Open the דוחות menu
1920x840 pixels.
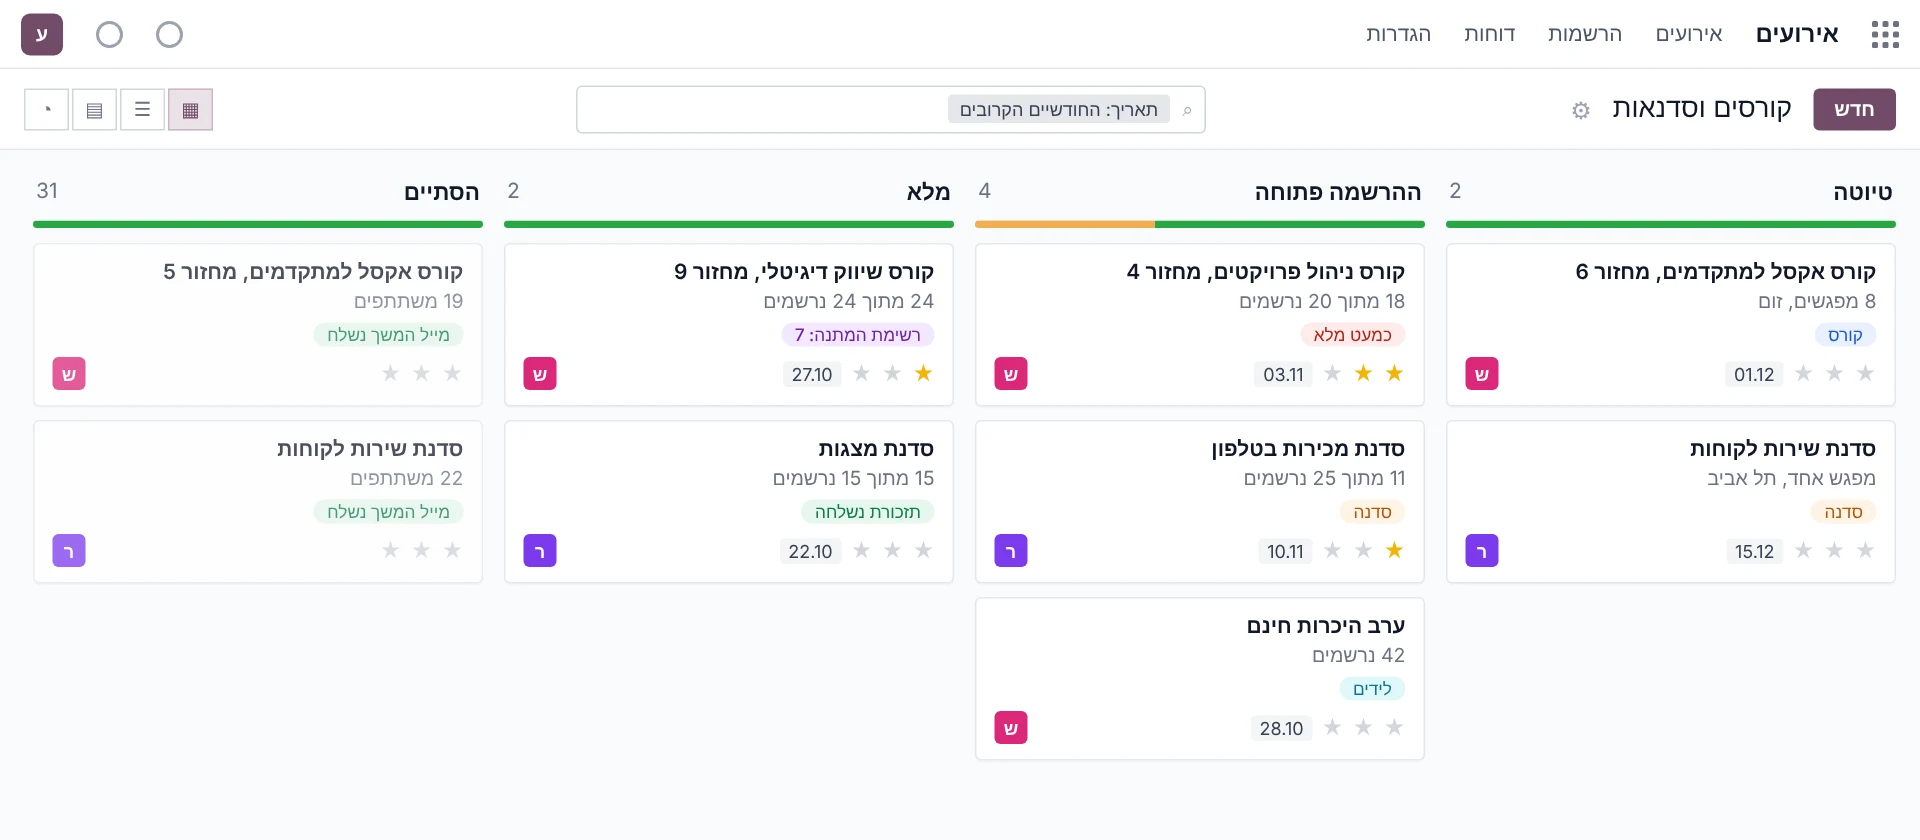(1490, 34)
